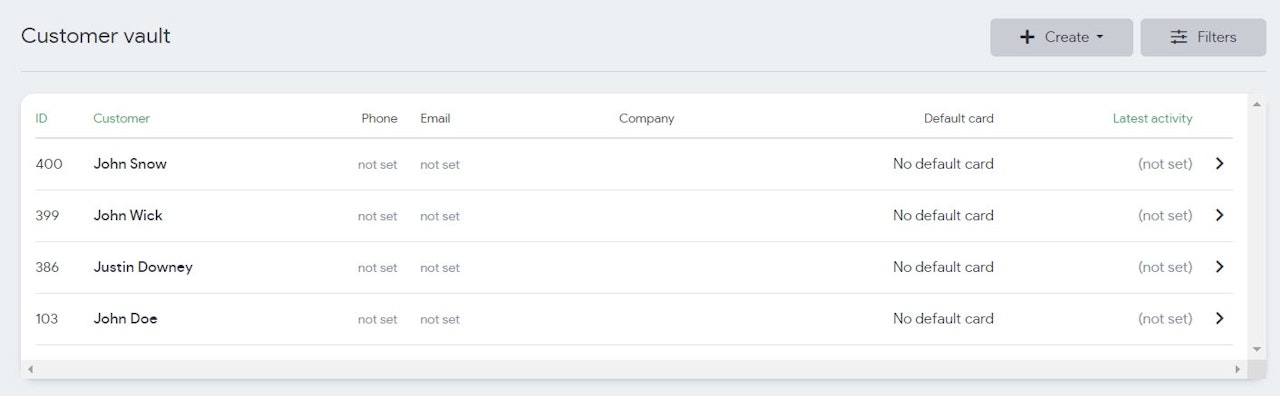1280x396 pixels.
Task: Click the plus icon on Create
Action: (1027, 37)
